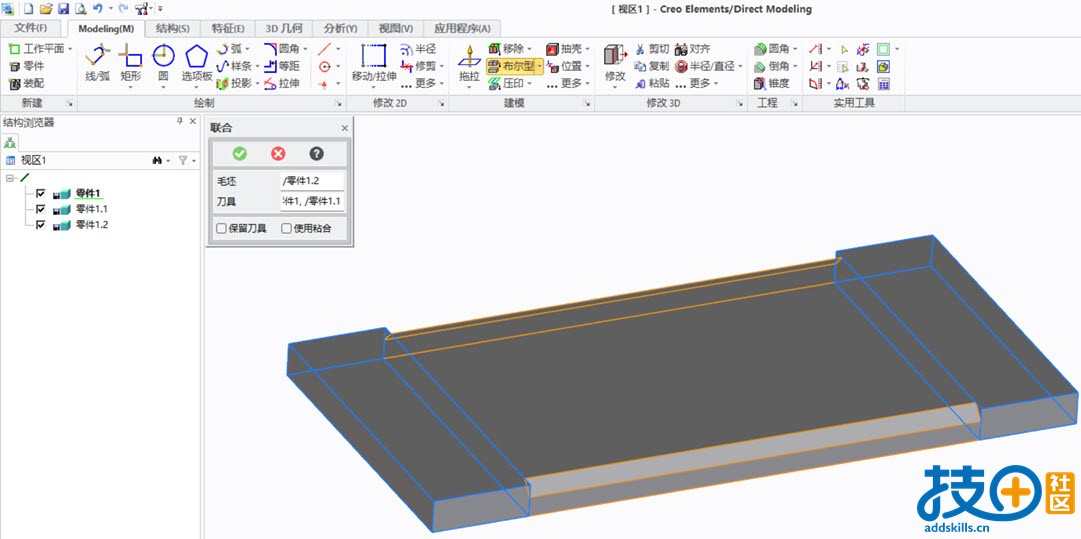Click the 刀具 tool input field
This screenshot has width=1081, height=539.
click(x=312, y=201)
